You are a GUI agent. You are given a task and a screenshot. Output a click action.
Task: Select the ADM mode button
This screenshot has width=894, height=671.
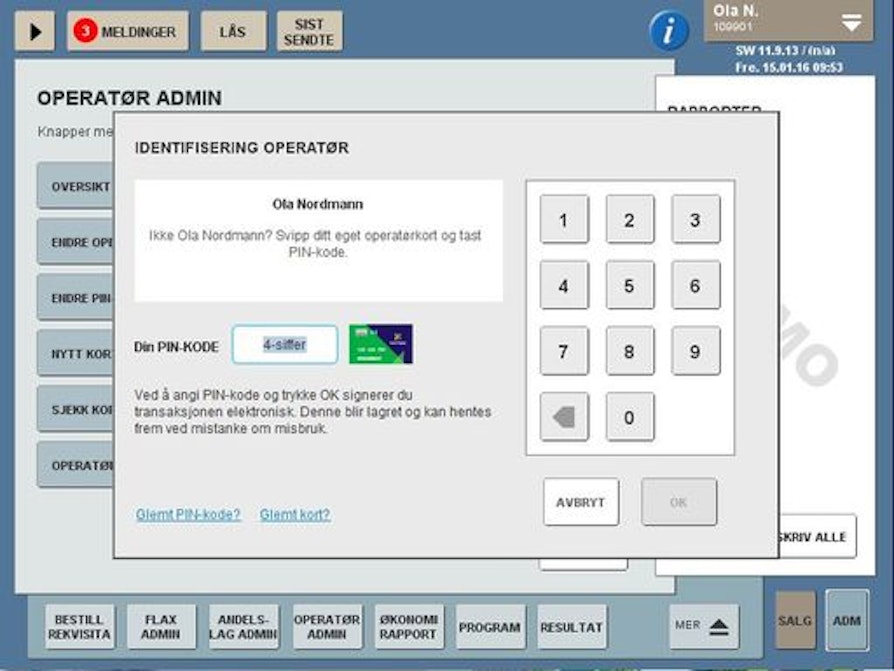846,620
